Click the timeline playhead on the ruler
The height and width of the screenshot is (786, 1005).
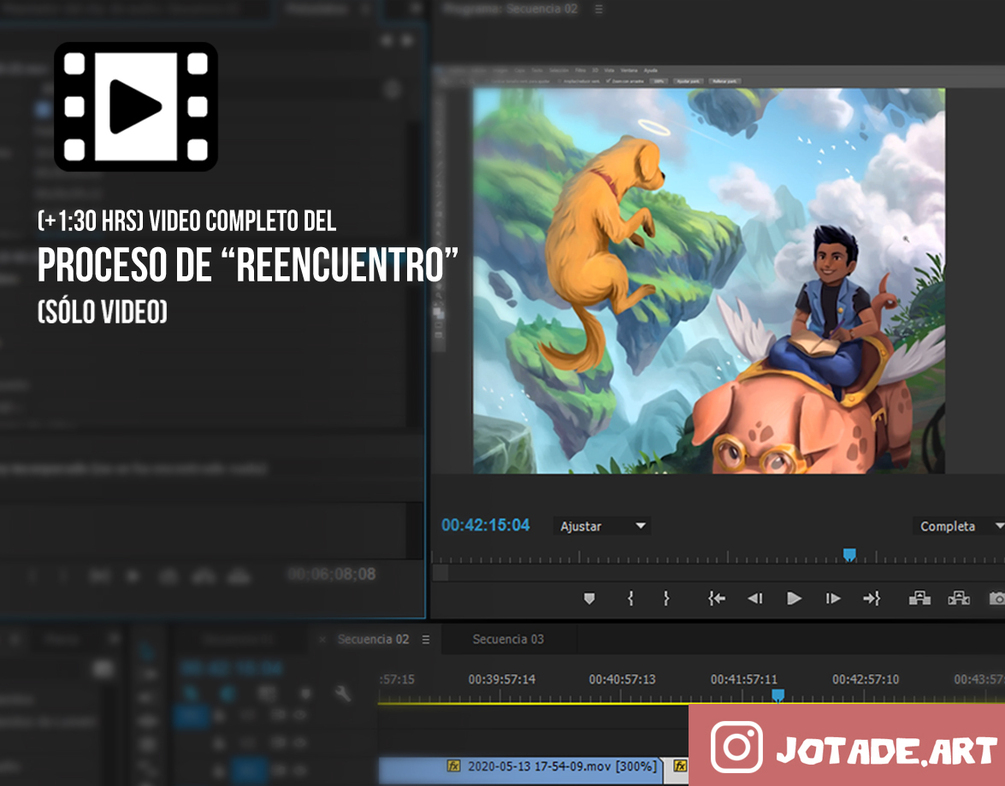[777, 695]
